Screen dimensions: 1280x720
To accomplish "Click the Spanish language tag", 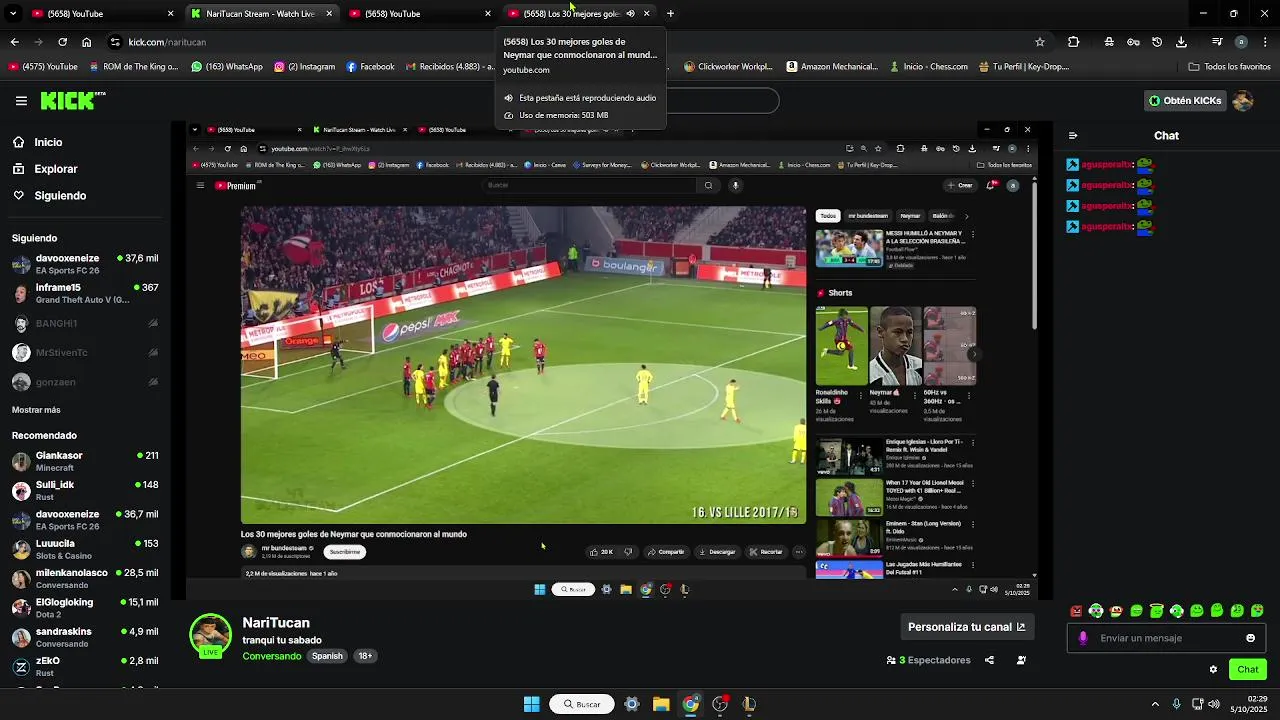I will (x=327, y=656).
